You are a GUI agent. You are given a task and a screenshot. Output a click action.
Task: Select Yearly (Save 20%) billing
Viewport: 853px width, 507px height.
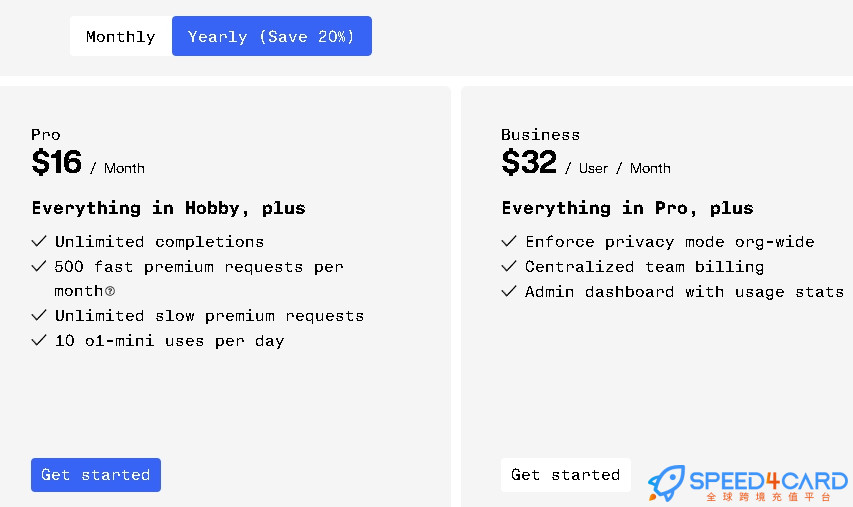[x=271, y=36]
